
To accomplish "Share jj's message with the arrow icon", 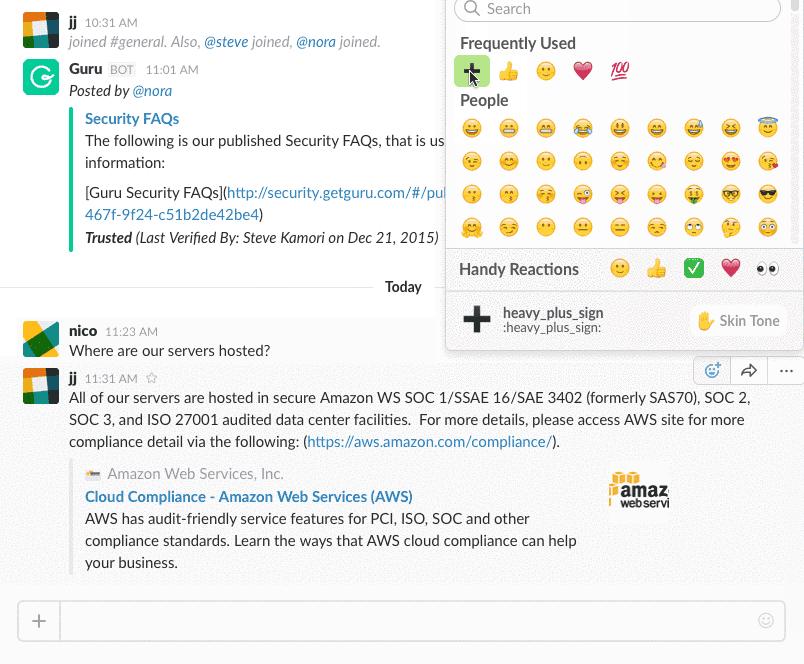I will [749, 370].
